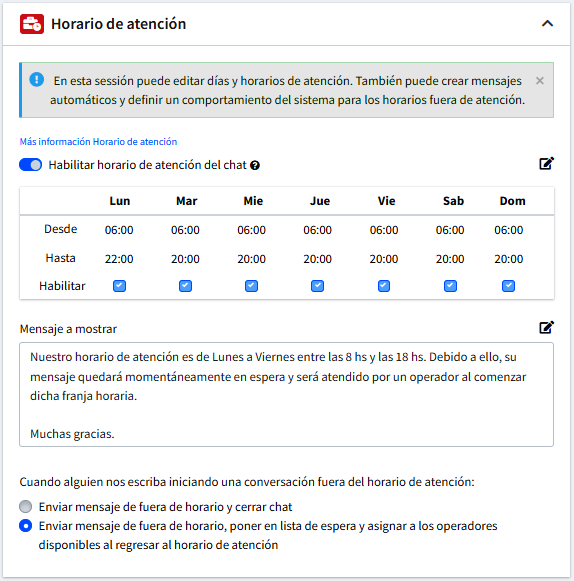Screen dimensions: 574x581
Task: Select poner en lista de espera radio option
Action: pyautogui.click(x=26, y=526)
